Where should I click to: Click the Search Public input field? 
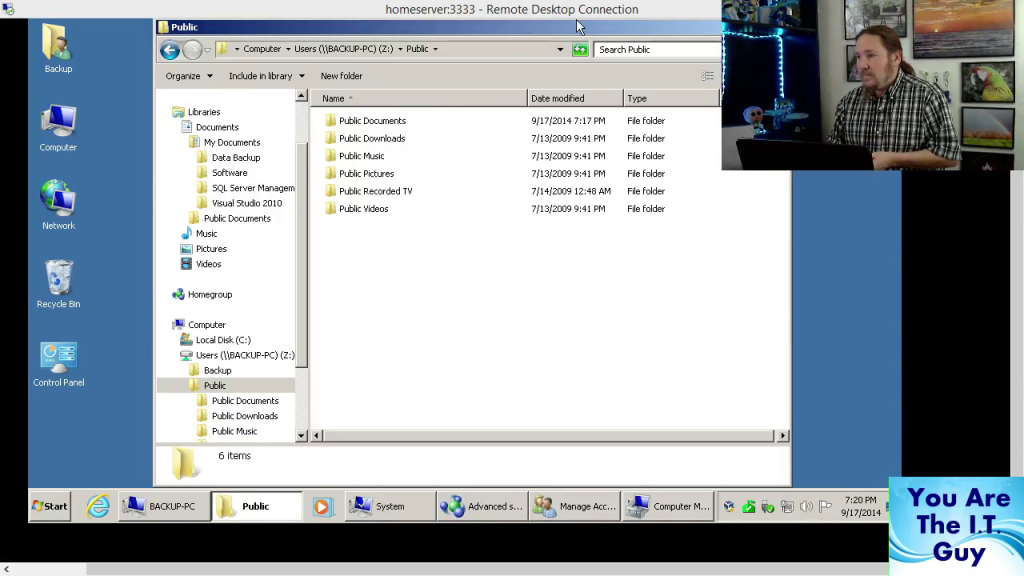(x=658, y=50)
